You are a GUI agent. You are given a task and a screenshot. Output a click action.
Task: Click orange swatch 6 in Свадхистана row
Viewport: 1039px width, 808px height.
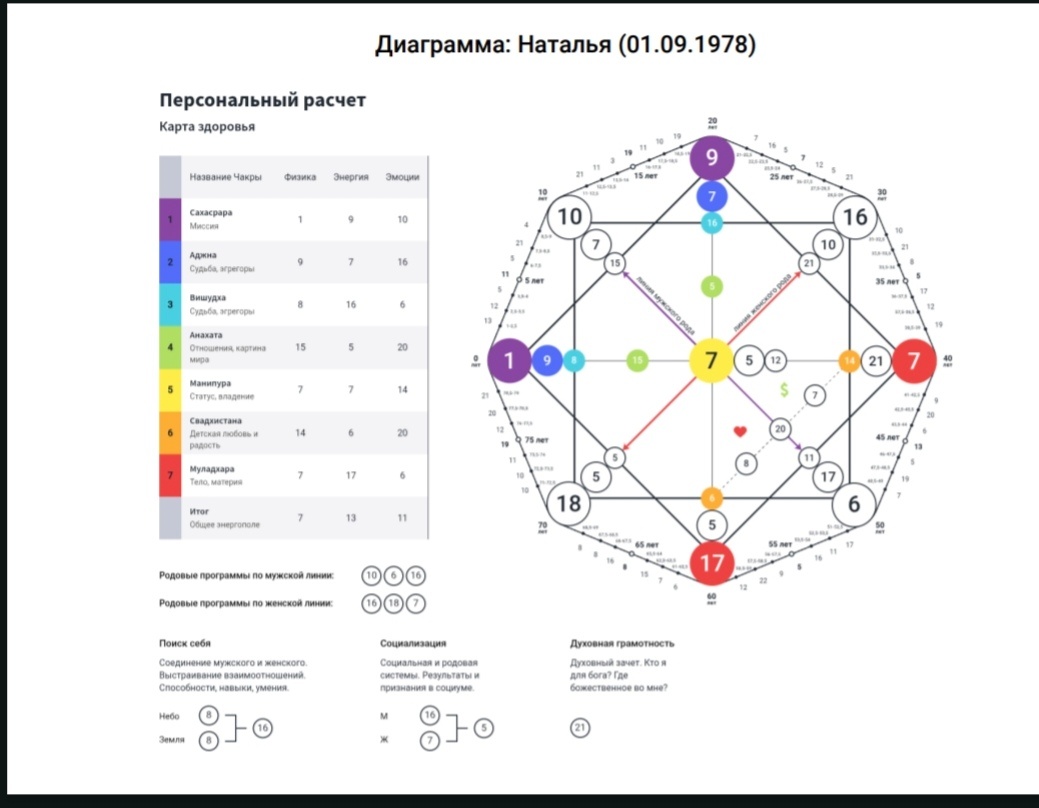pos(170,433)
